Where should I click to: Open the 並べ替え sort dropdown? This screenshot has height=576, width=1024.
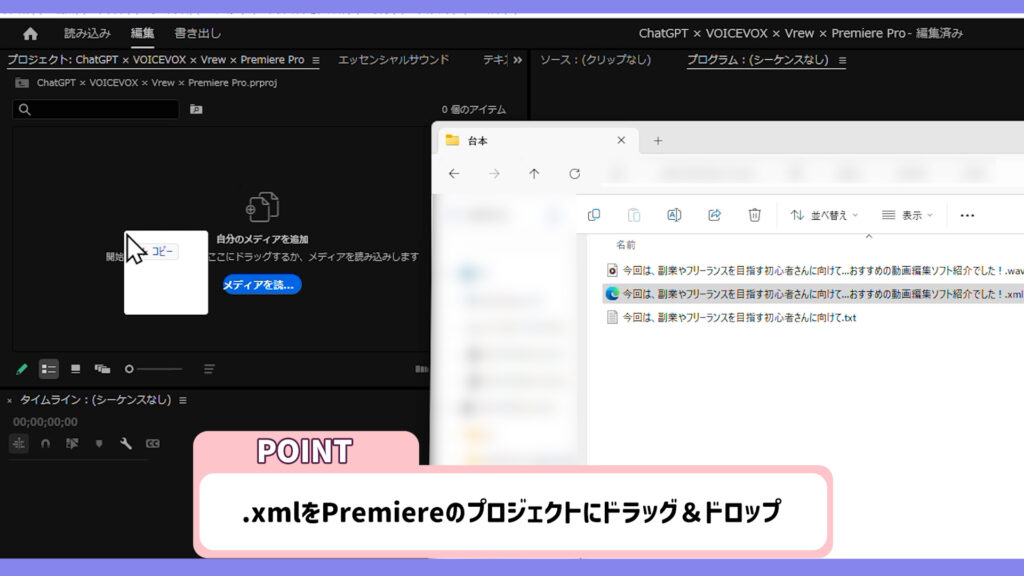[824, 215]
